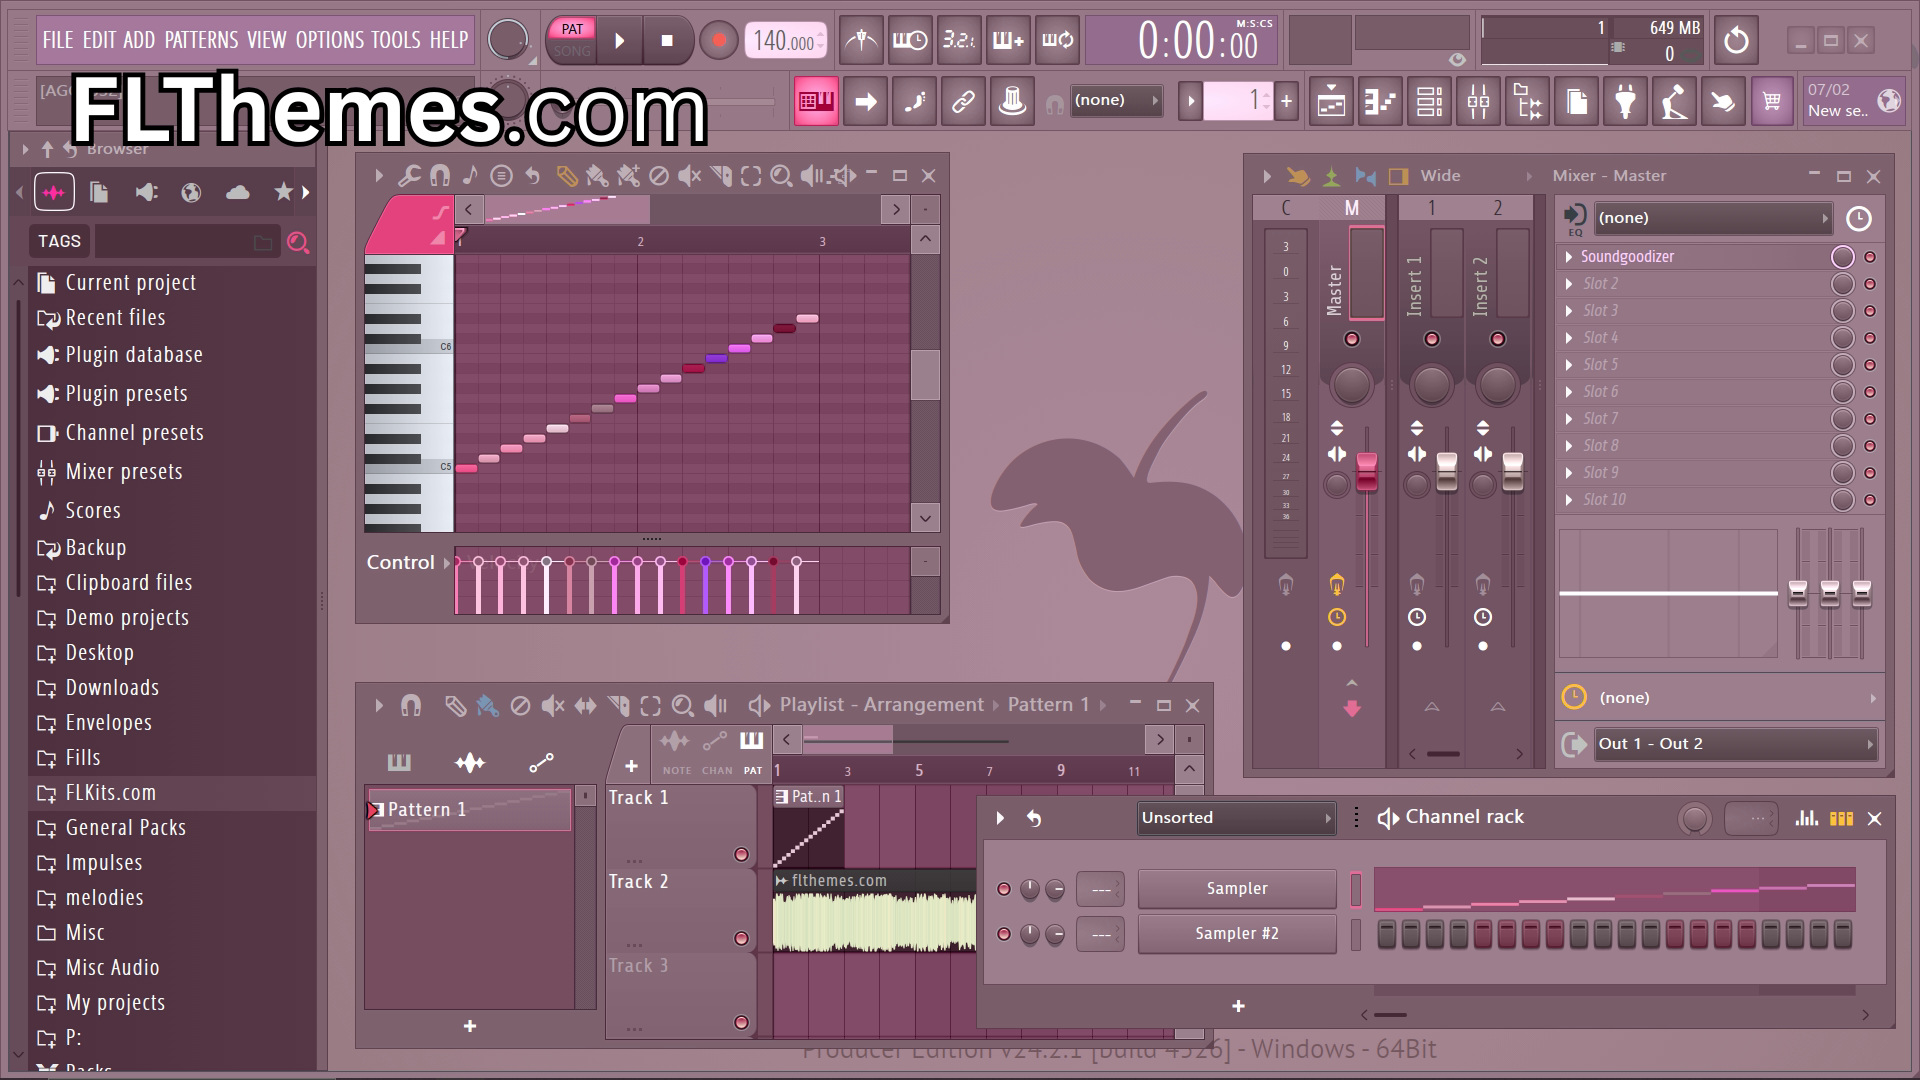Mute Insert 1 mixer track light
This screenshot has height=1080, width=1920.
(x=1432, y=339)
